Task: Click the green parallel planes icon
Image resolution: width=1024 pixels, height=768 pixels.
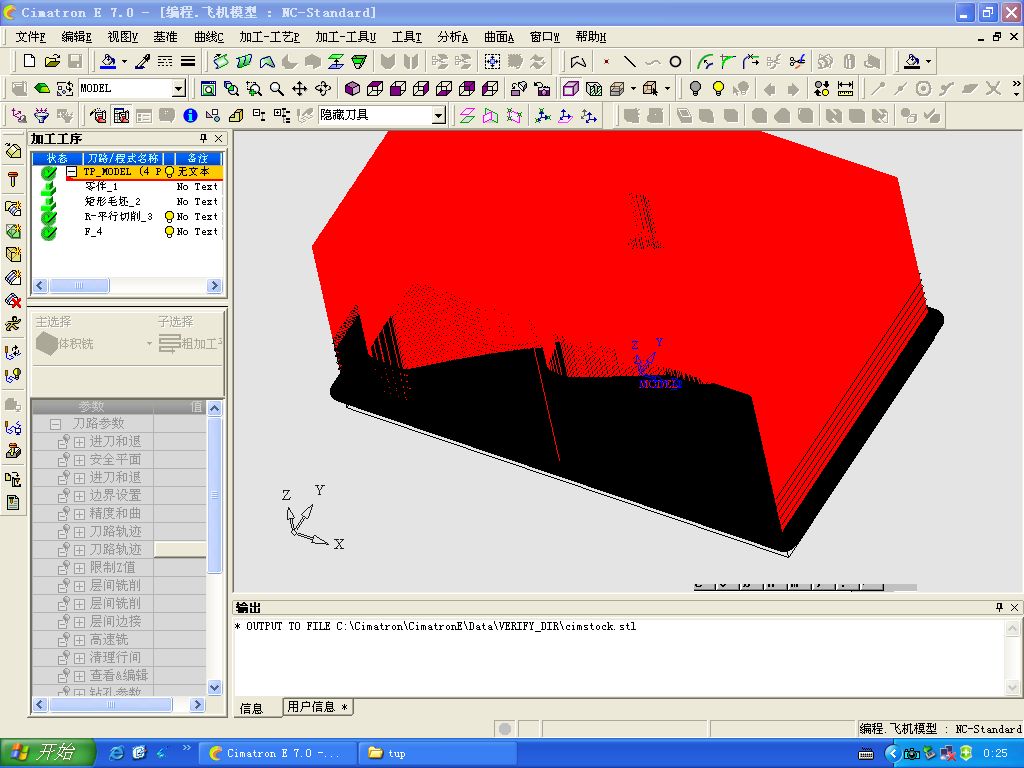Action: point(467,116)
